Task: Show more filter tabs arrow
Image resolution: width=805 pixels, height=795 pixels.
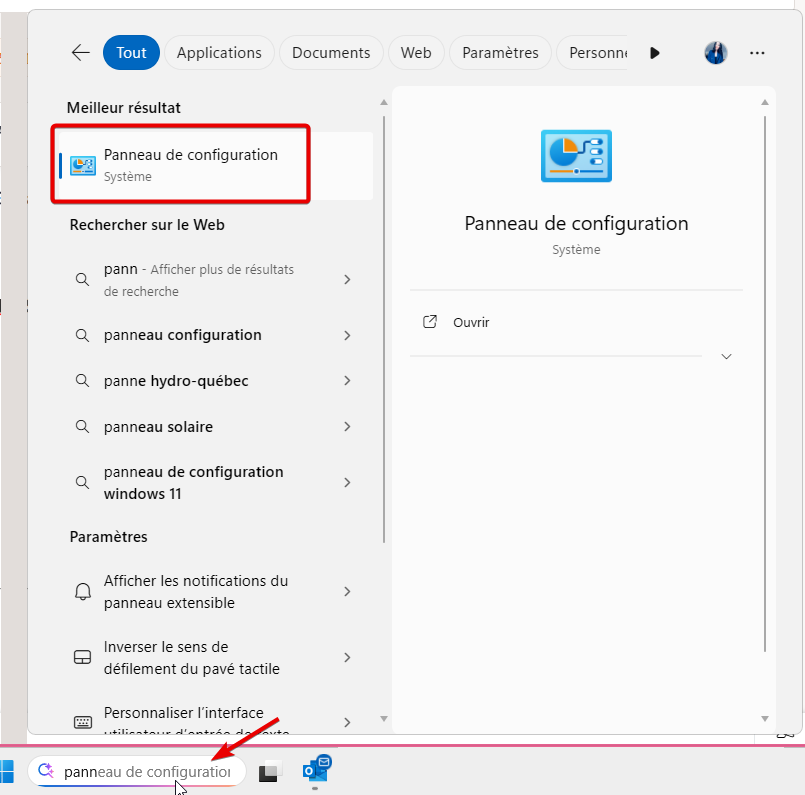Action: (x=655, y=53)
